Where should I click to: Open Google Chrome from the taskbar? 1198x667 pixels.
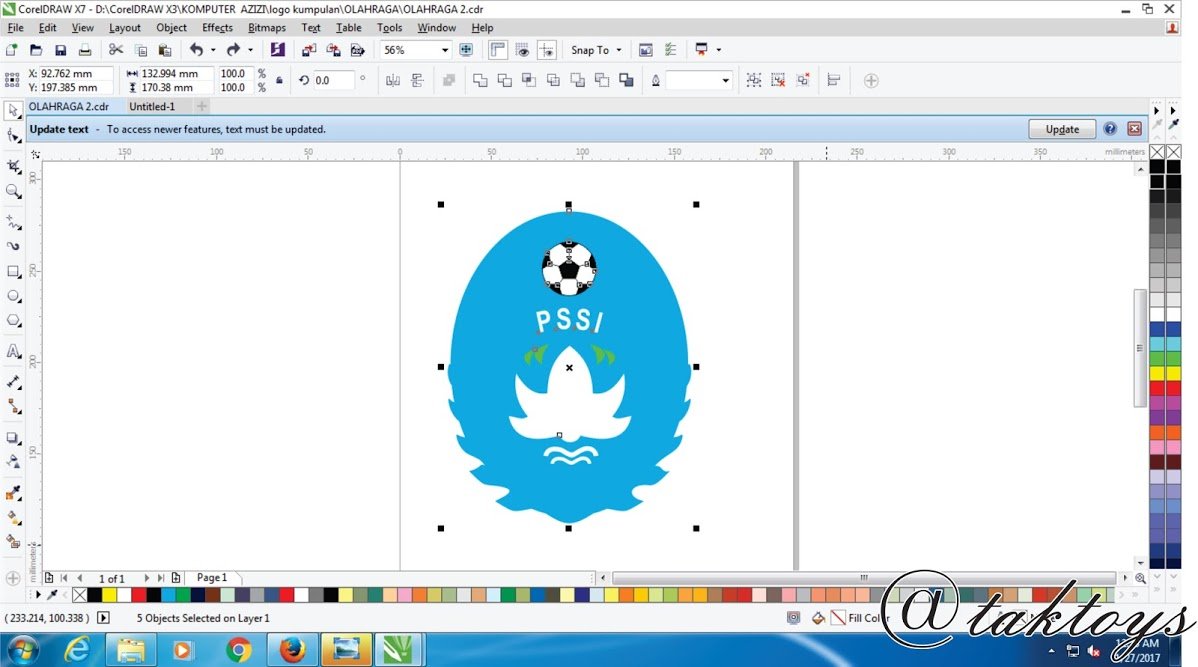(x=239, y=650)
